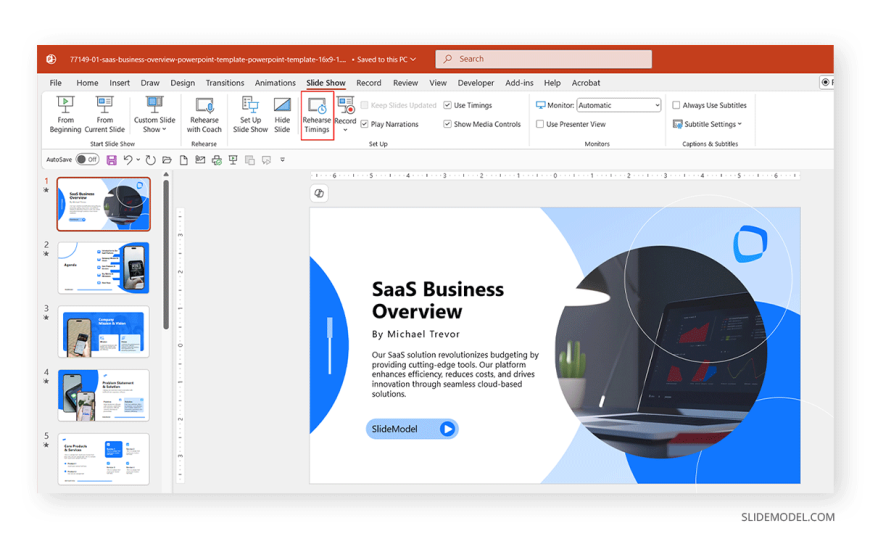This screenshot has height=539, width=870.
Task: Click the Record slideshow icon
Action: [x=345, y=105]
